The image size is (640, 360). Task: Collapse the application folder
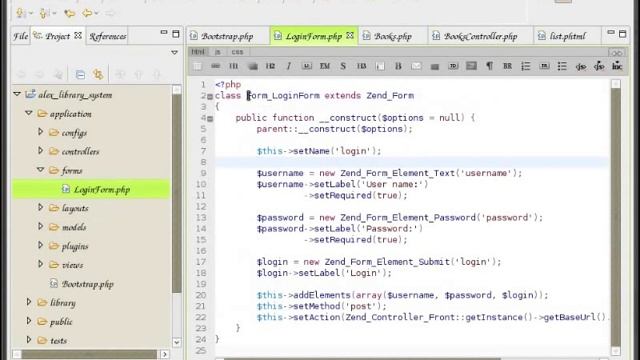click(x=28, y=113)
